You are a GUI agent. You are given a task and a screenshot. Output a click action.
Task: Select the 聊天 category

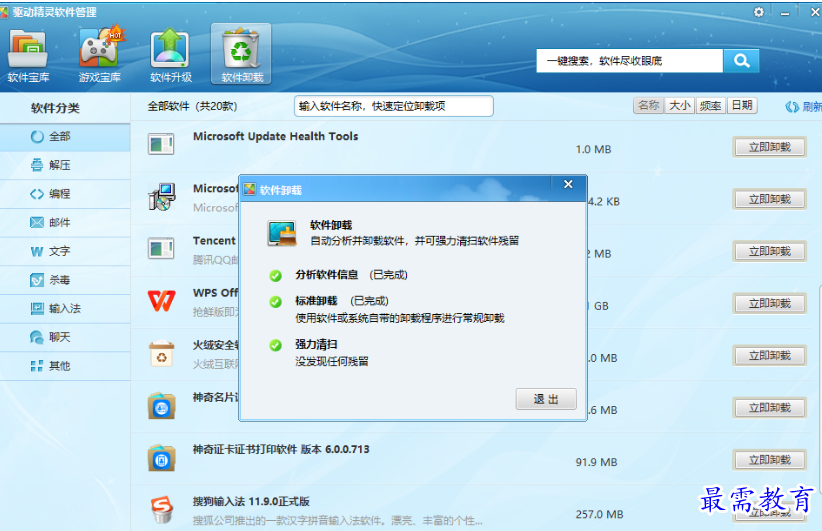click(65, 337)
